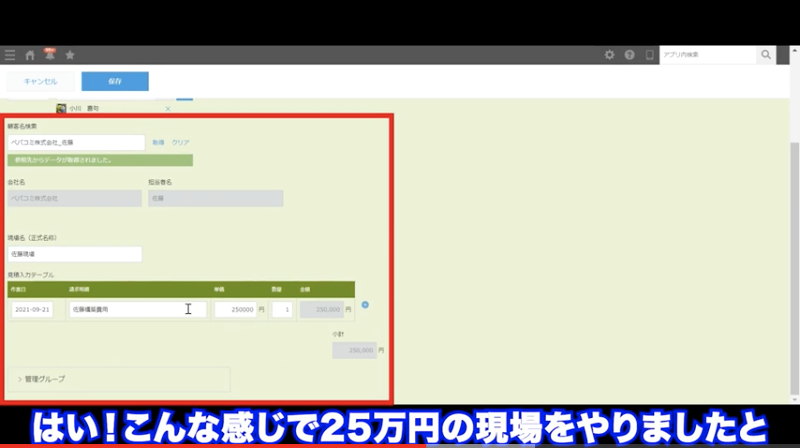
Task: Open the notifications bell icon
Action: point(49,55)
